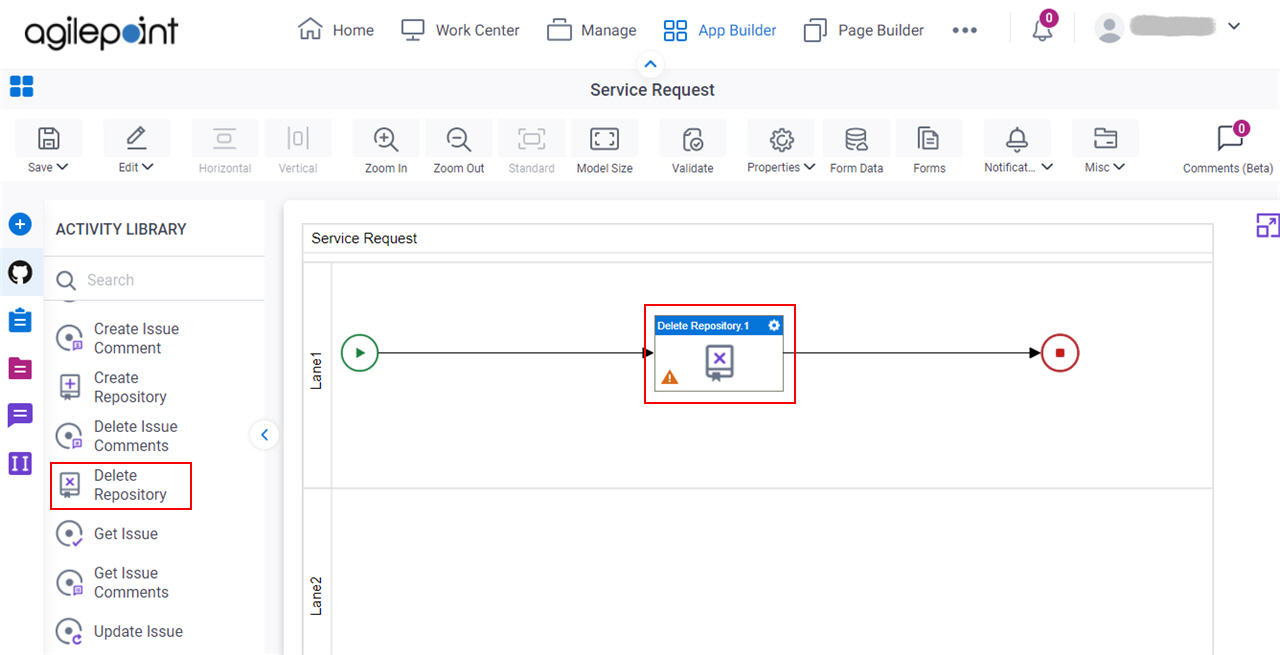Open Notifications bell in toolbar
The image size is (1280, 655).
(1017, 138)
